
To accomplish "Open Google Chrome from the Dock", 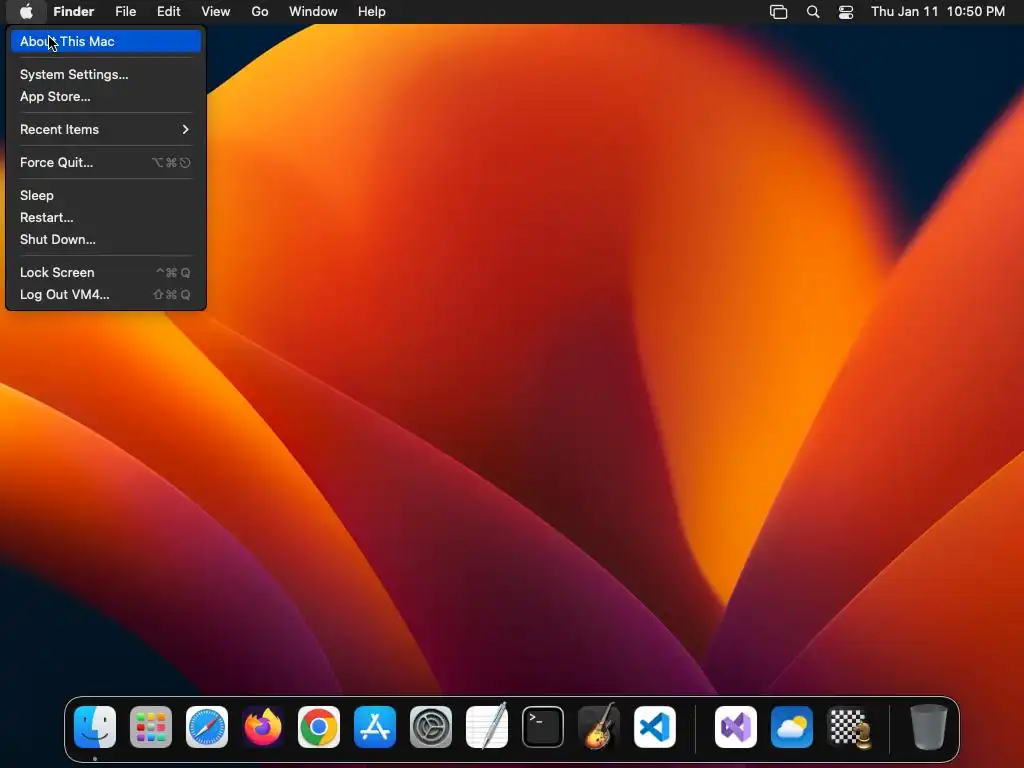I will pos(319,727).
